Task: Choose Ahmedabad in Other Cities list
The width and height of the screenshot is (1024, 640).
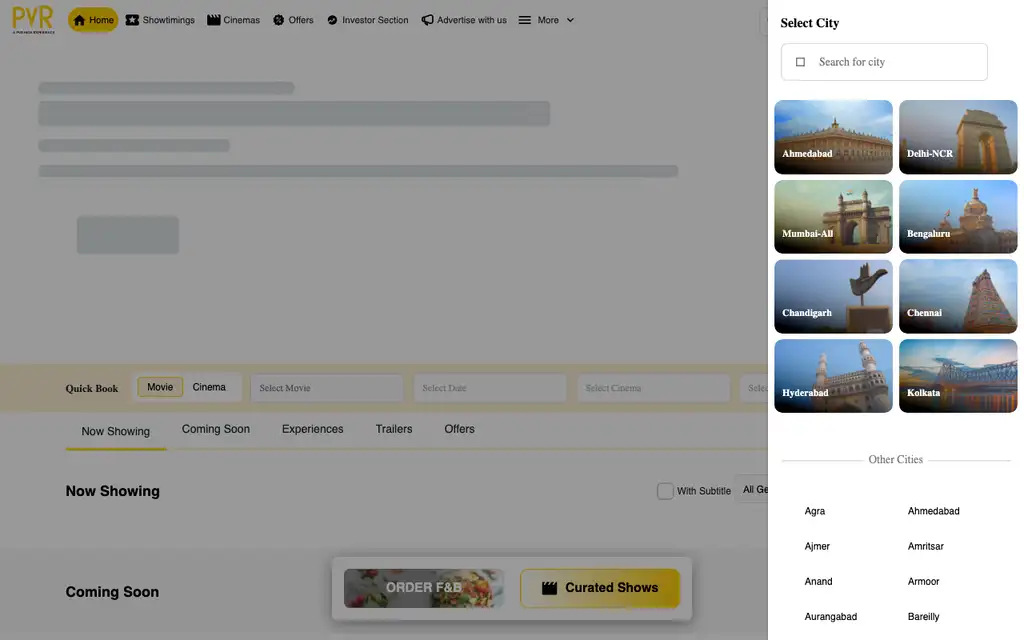Action: (933, 511)
